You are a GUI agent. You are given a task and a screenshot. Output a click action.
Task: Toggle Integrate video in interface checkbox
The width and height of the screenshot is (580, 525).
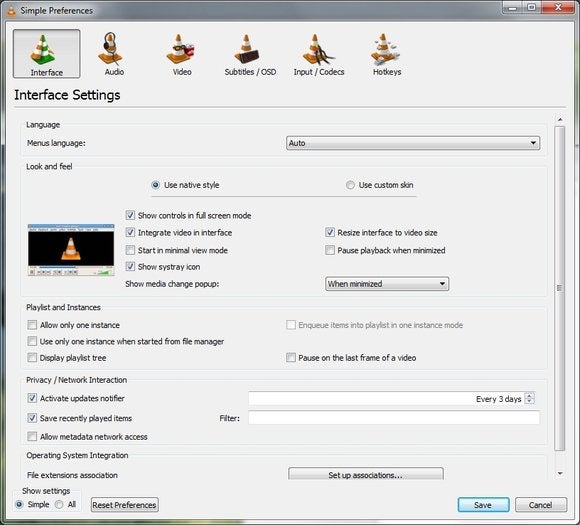(130, 232)
